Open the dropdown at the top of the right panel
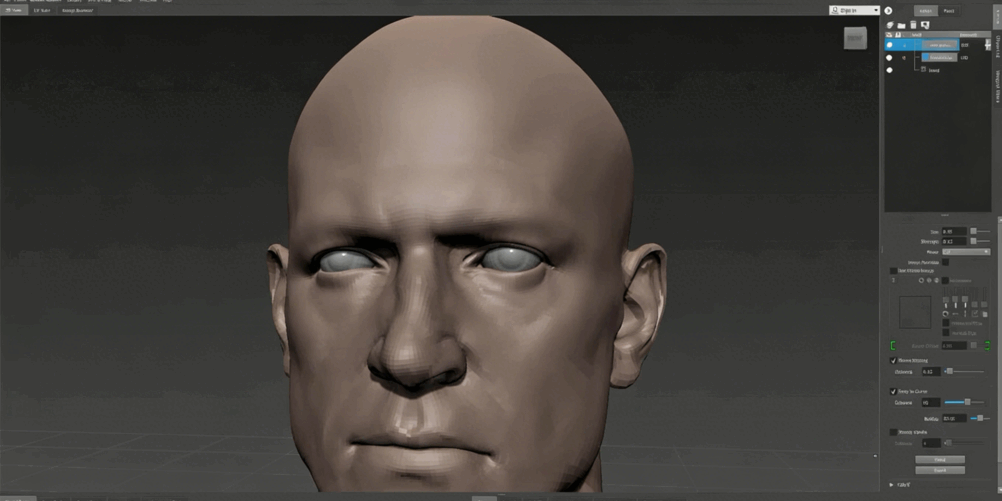 [x=855, y=10]
